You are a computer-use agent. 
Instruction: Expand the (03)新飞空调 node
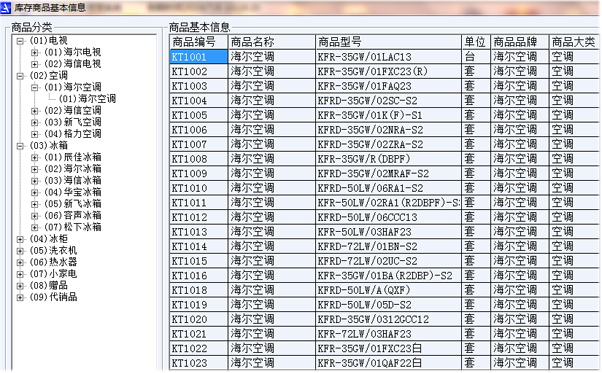(x=35, y=122)
